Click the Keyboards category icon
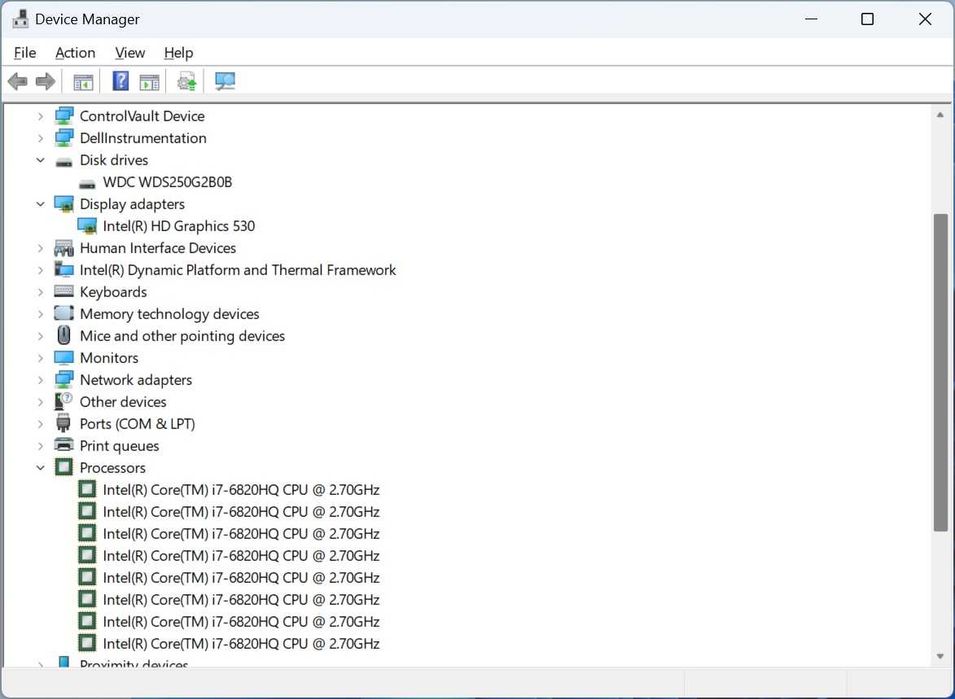 (64, 292)
